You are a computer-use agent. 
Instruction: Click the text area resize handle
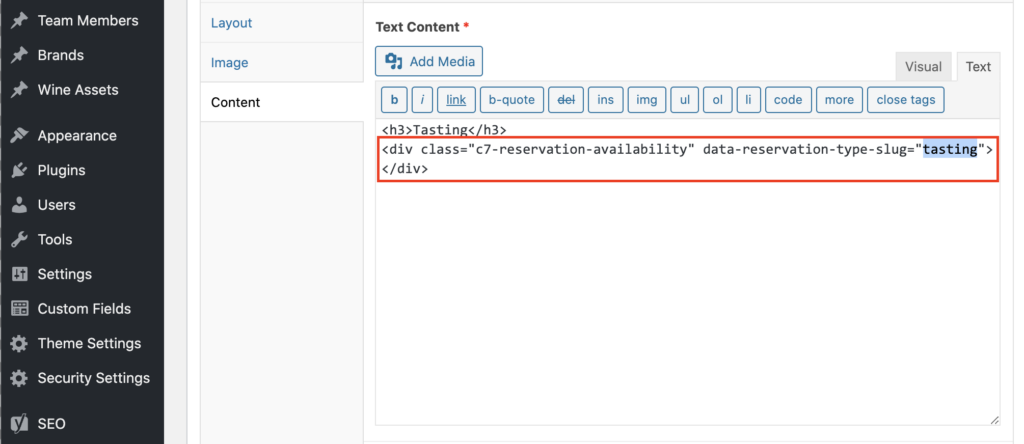(x=994, y=421)
